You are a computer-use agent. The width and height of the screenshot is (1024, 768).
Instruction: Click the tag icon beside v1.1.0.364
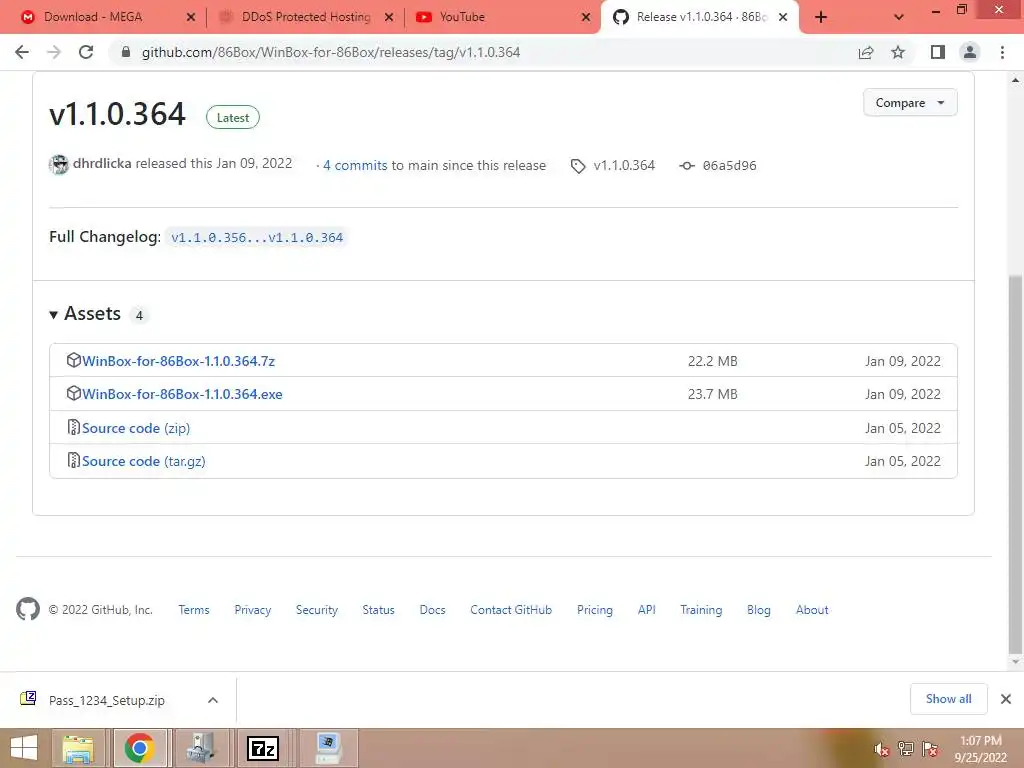578,166
